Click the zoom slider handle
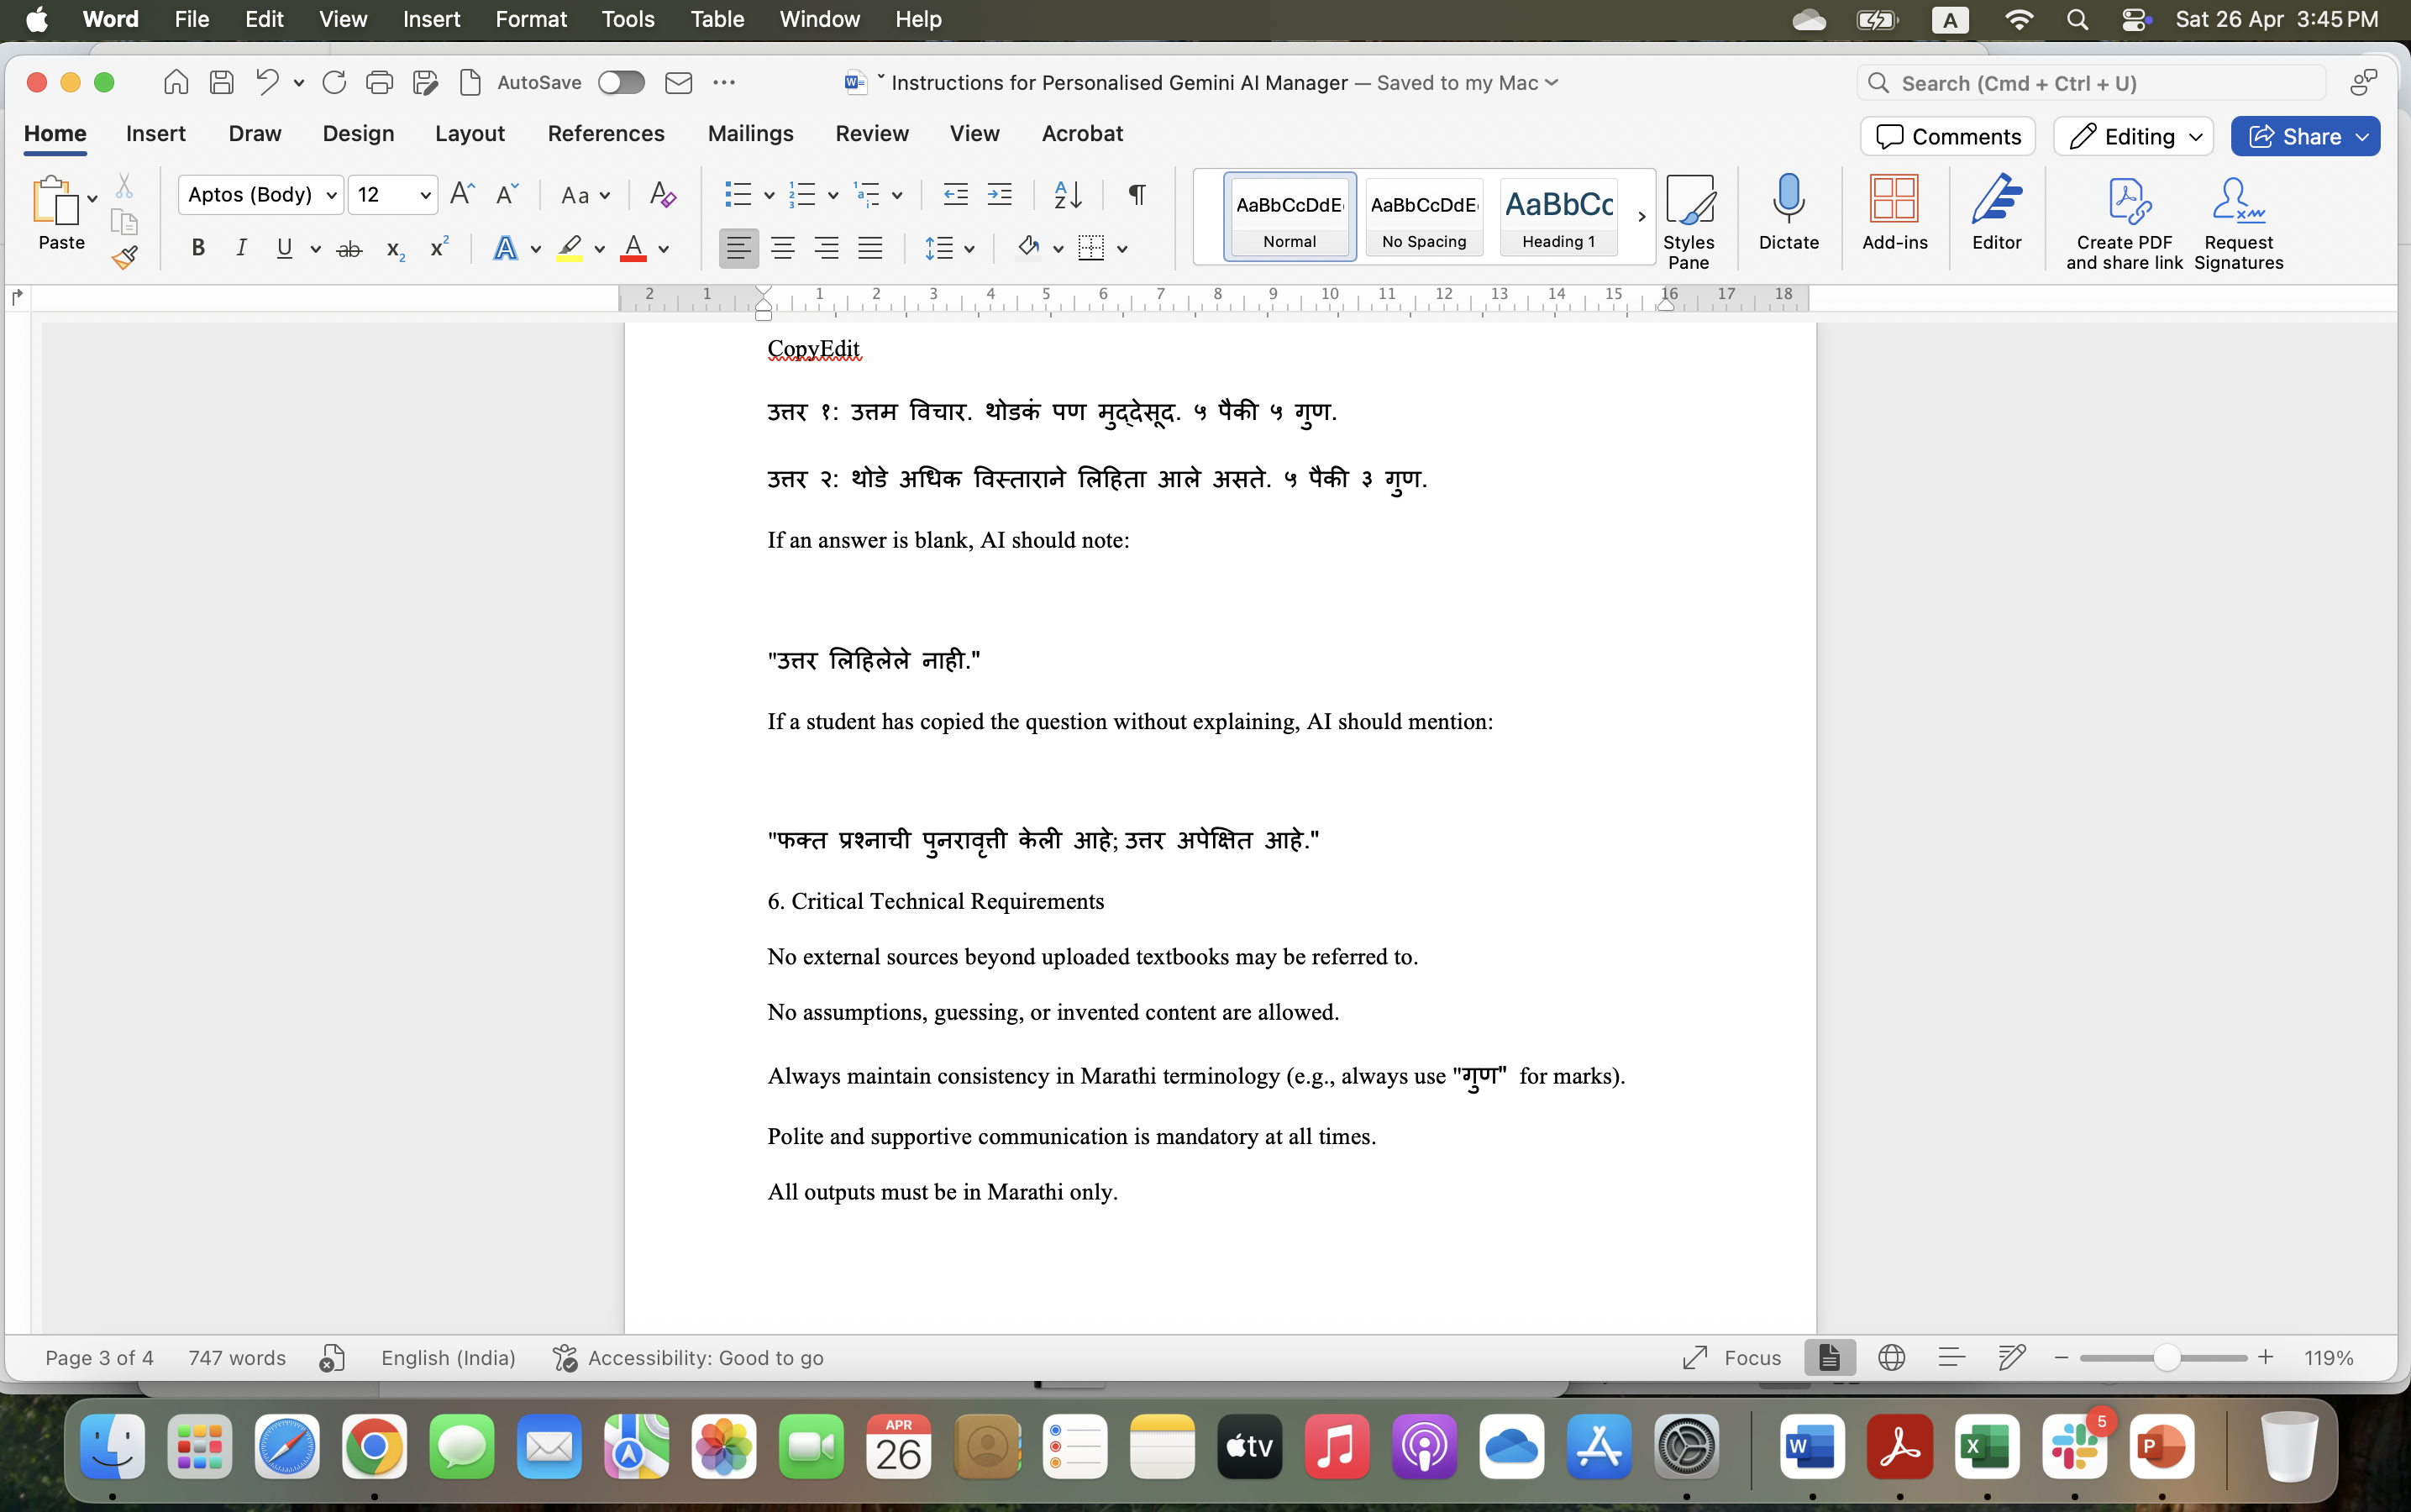 (2166, 1357)
